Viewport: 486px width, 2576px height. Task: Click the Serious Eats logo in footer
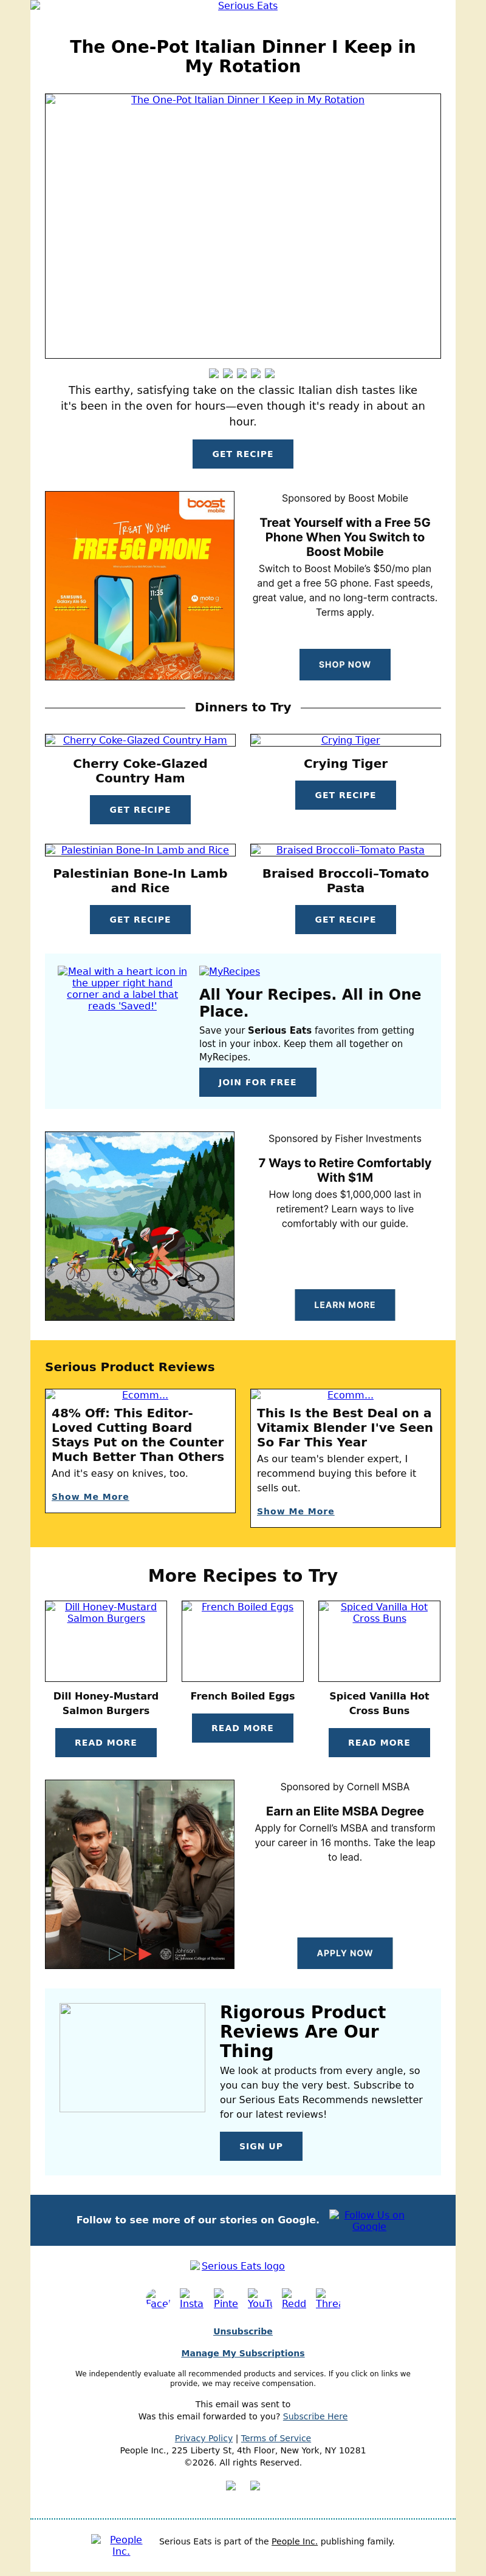click(243, 2266)
